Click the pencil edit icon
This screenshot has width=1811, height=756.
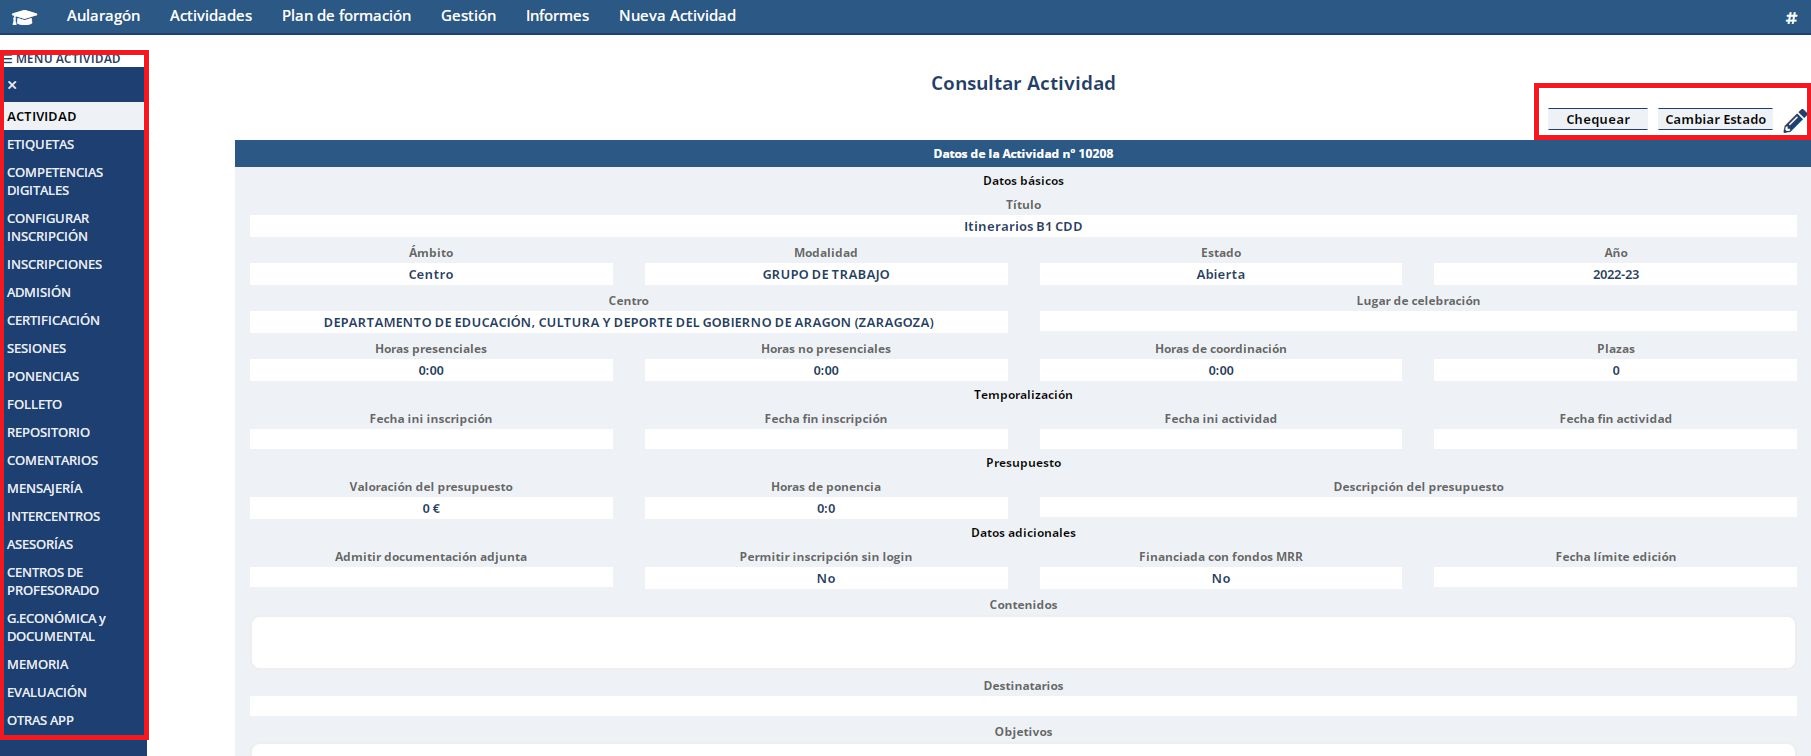click(1795, 121)
